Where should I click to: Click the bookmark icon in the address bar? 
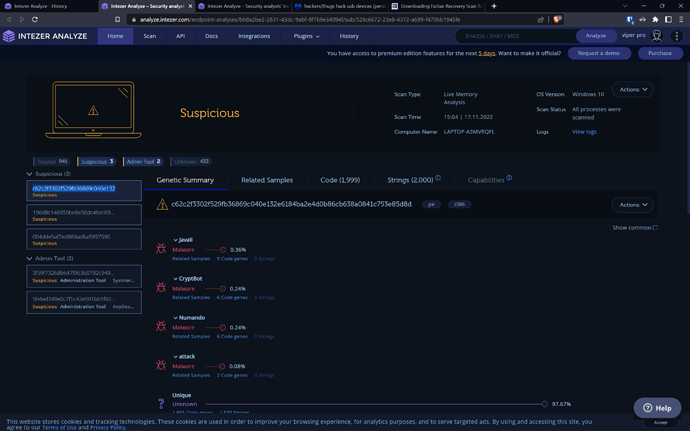pyautogui.click(x=117, y=19)
